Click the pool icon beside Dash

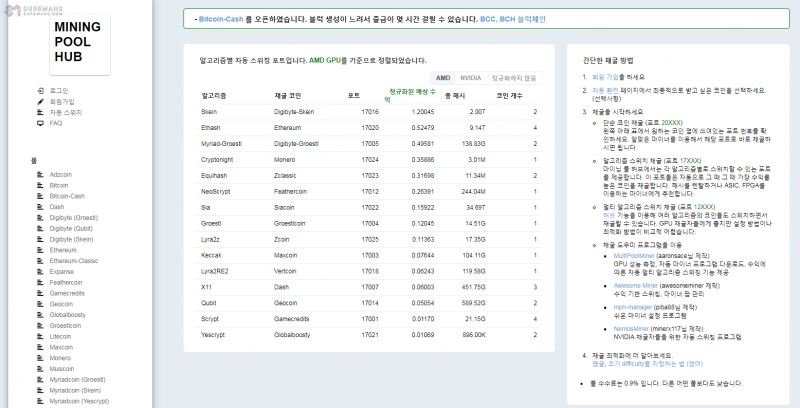coord(41,207)
